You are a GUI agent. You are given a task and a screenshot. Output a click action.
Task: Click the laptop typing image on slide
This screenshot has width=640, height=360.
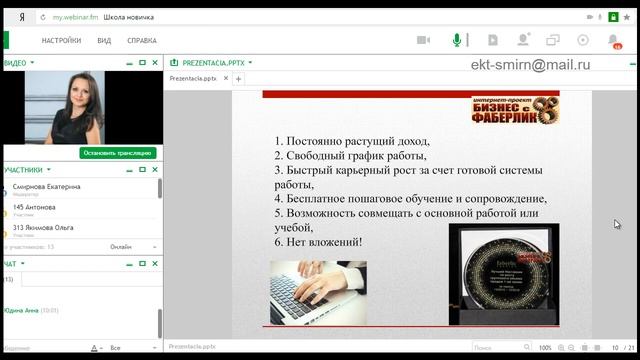[x=318, y=293]
